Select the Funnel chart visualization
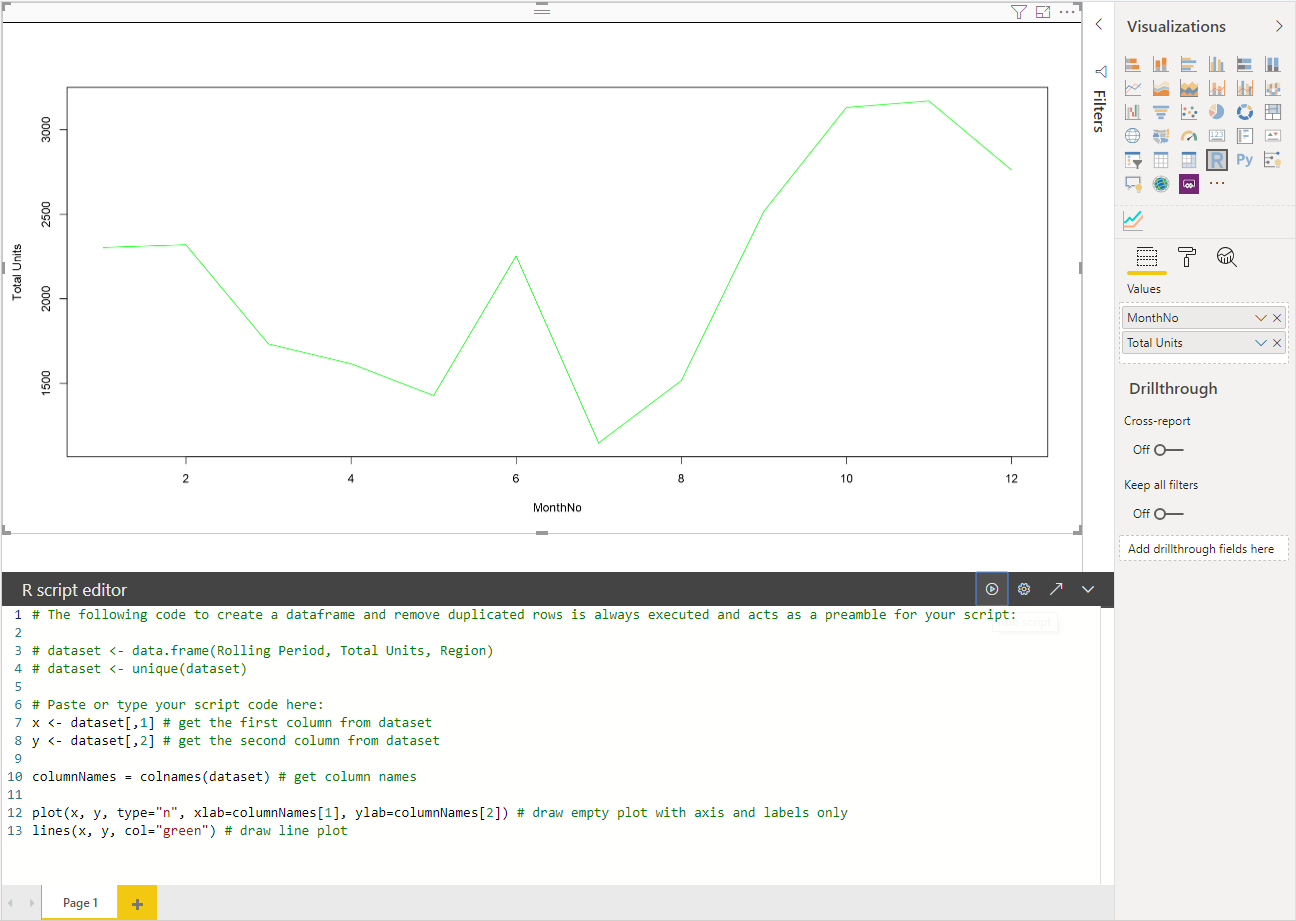This screenshot has height=921, width=1296. point(1160,112)
